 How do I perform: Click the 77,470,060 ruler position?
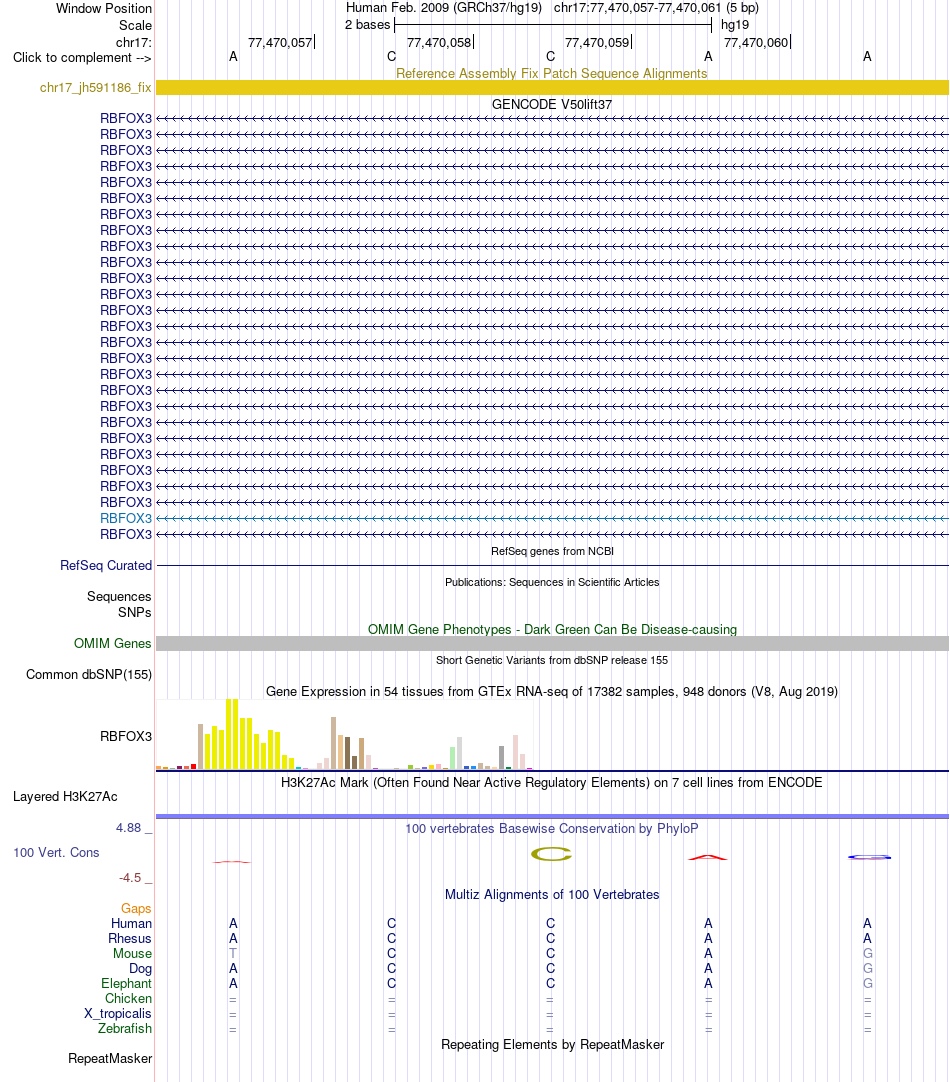point(756,42)
